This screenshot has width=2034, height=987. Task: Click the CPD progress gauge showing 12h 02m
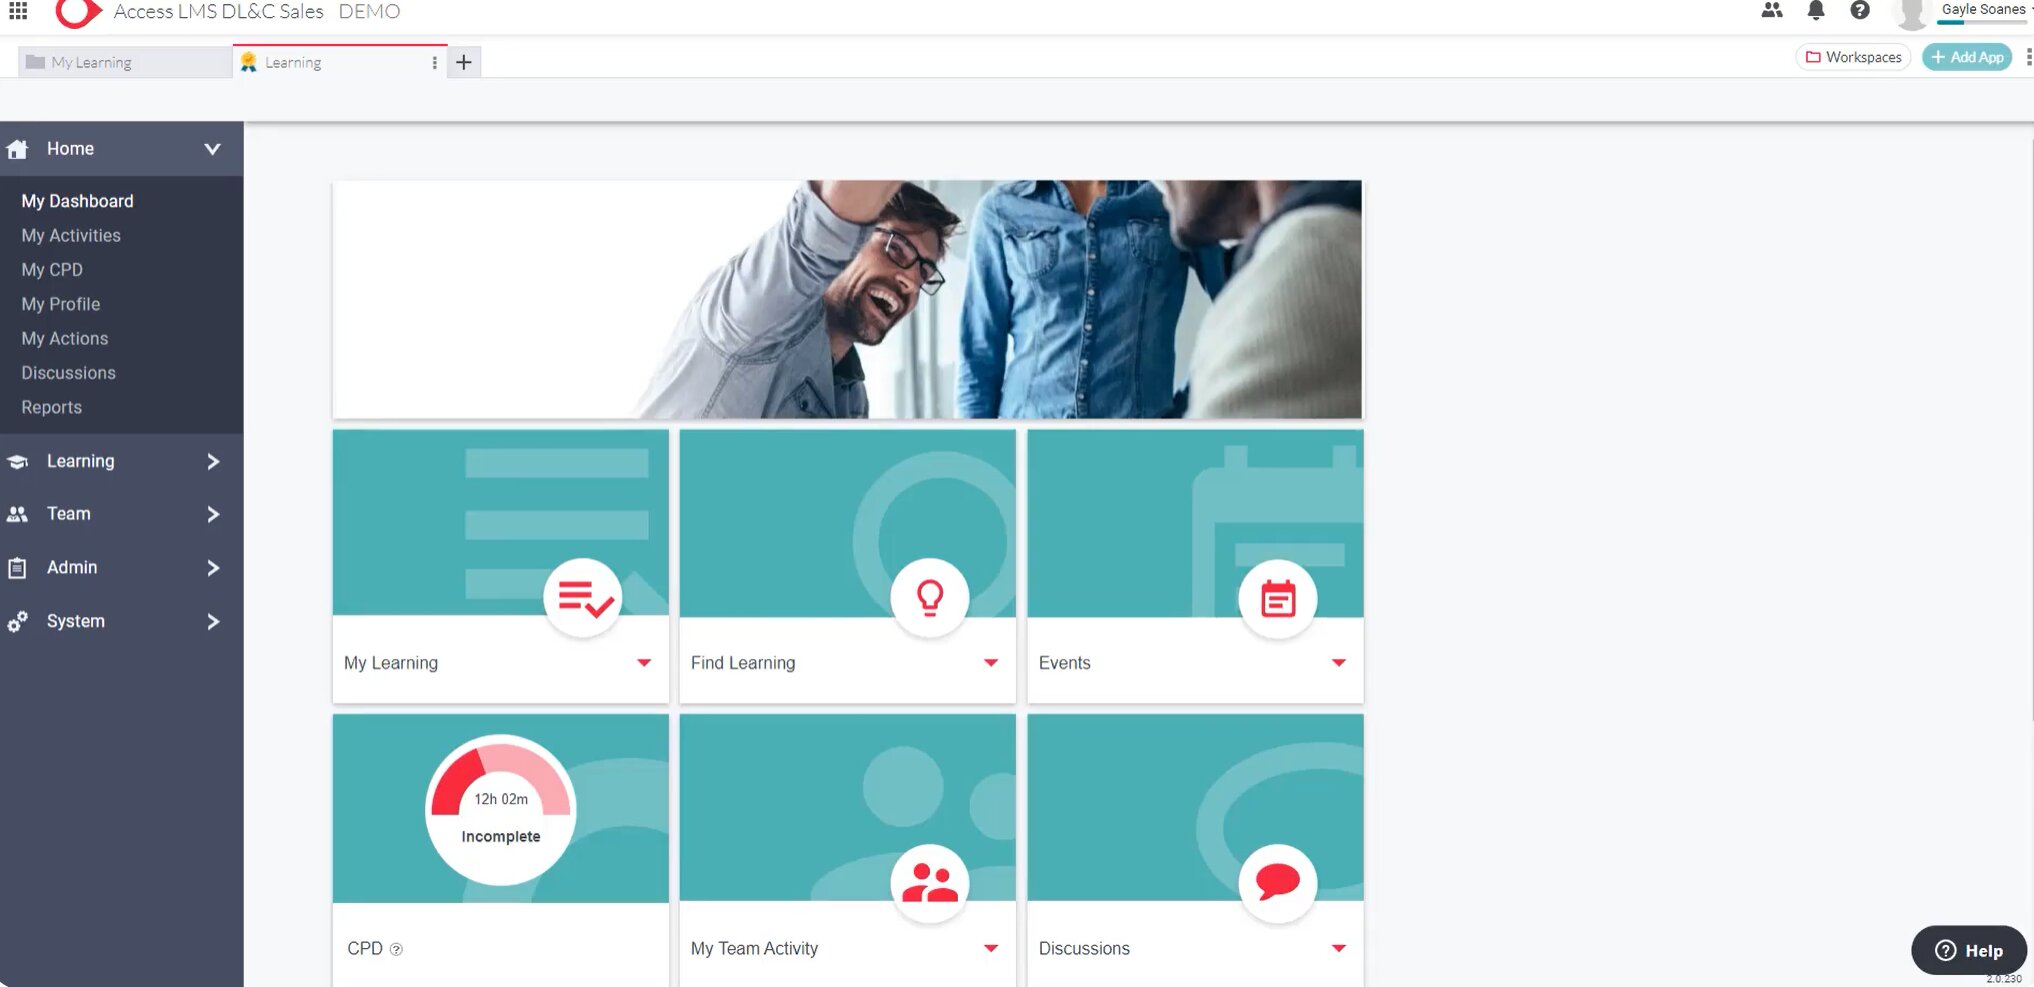point(501,810)
